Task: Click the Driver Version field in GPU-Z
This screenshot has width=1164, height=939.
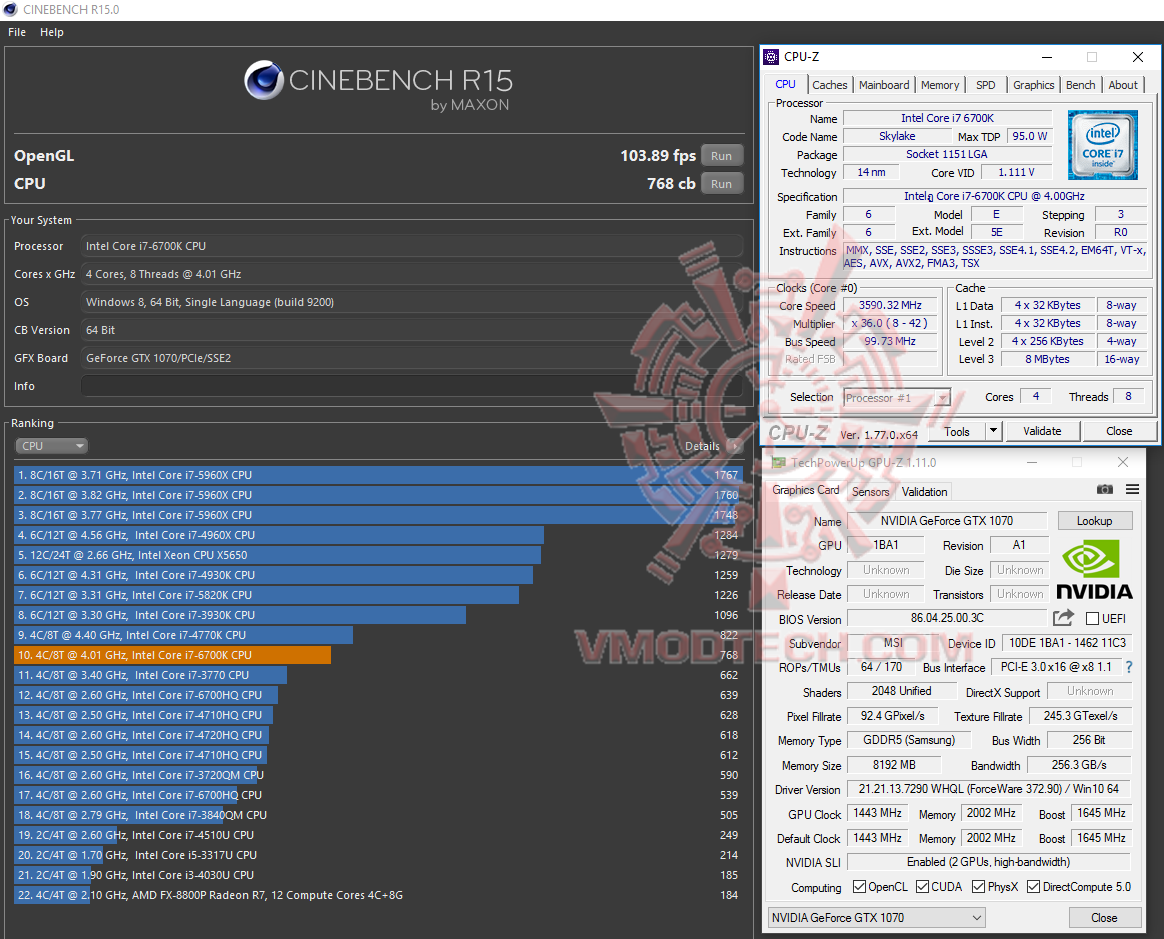Action: point(989,788)
